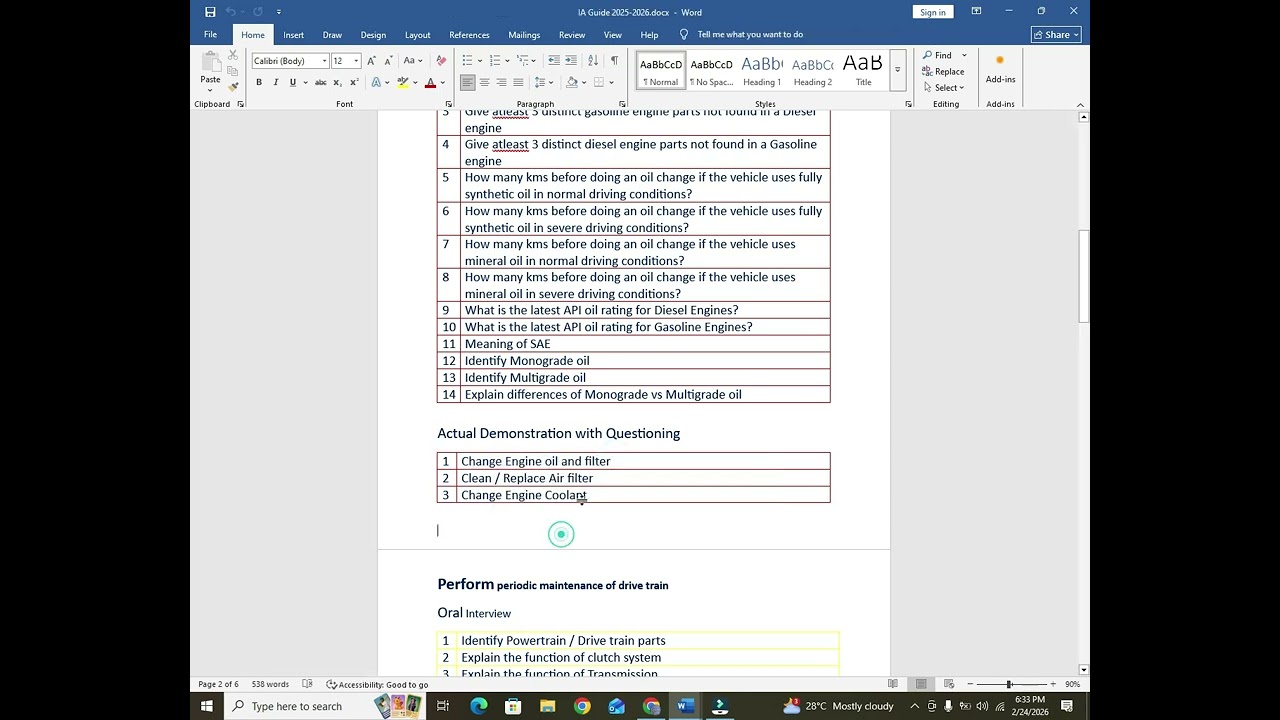Screen dimensions: 1280x720
Task: Toggle Show/Hide paragraph marks
Action: click(614, 61)
